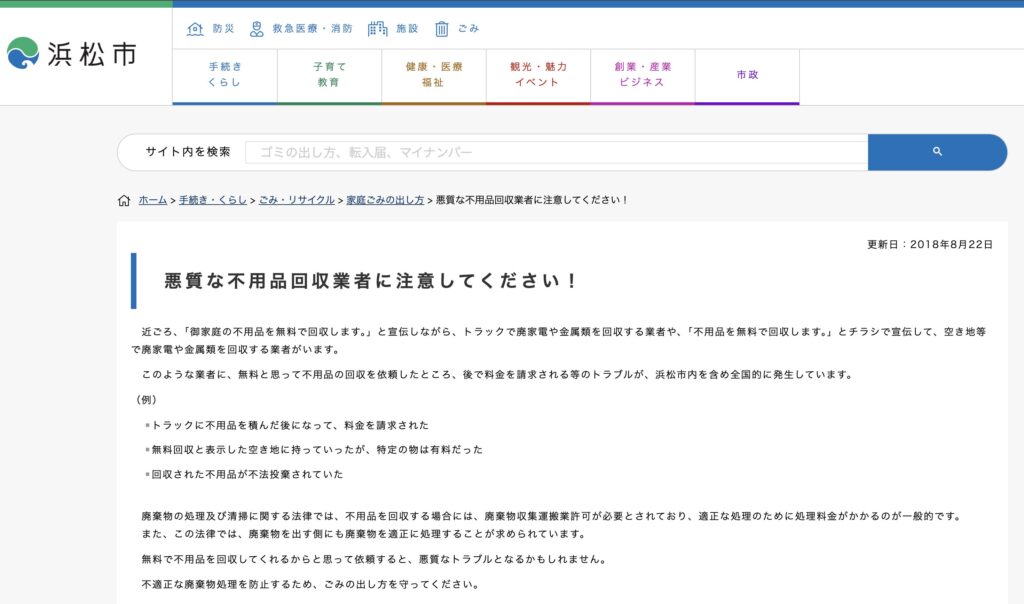Click the ごみ trash can icon
The image size is (1024, 604).
[442, 29]
